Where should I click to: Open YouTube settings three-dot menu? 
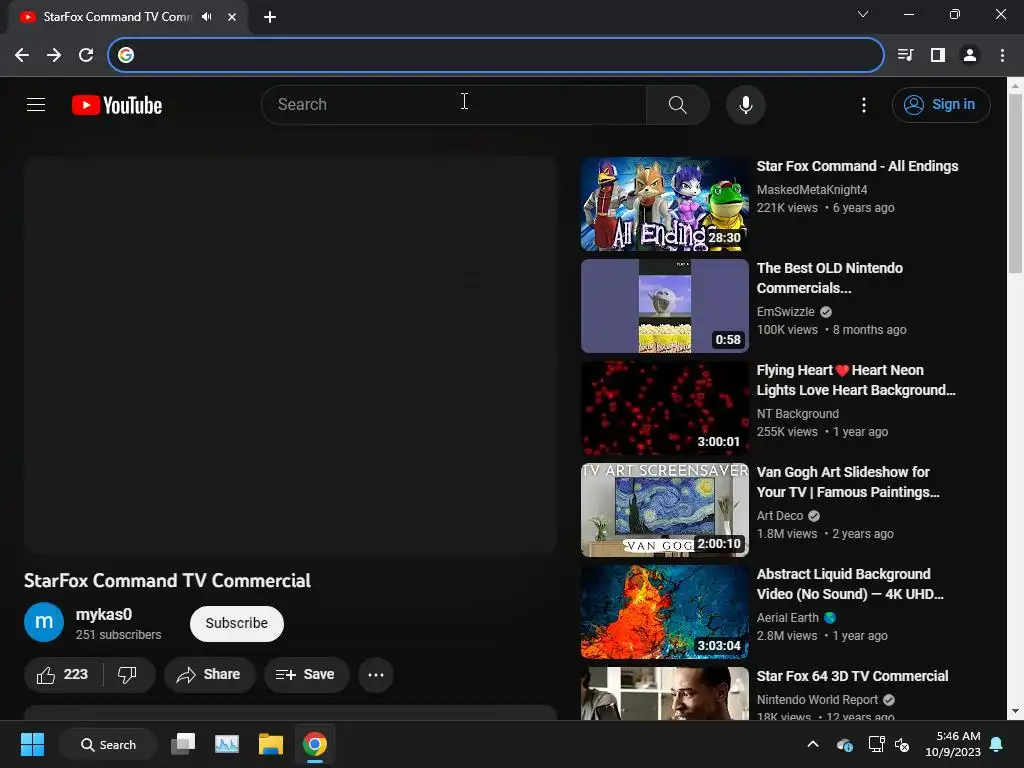coord(863,105)
